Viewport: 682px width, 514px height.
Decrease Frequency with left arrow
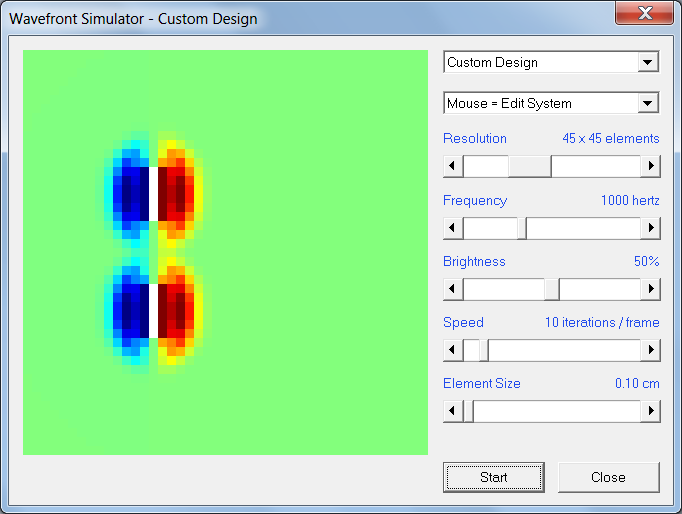point(453,227)
